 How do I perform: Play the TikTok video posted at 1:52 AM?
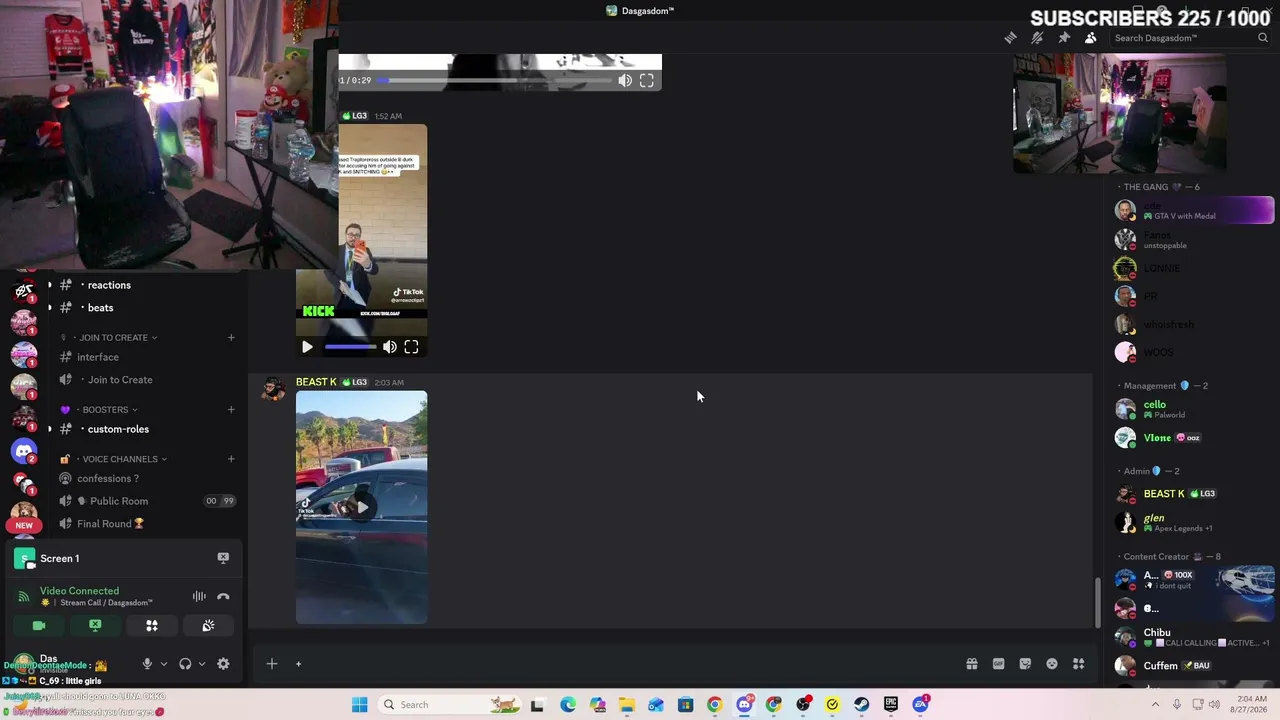307,347
